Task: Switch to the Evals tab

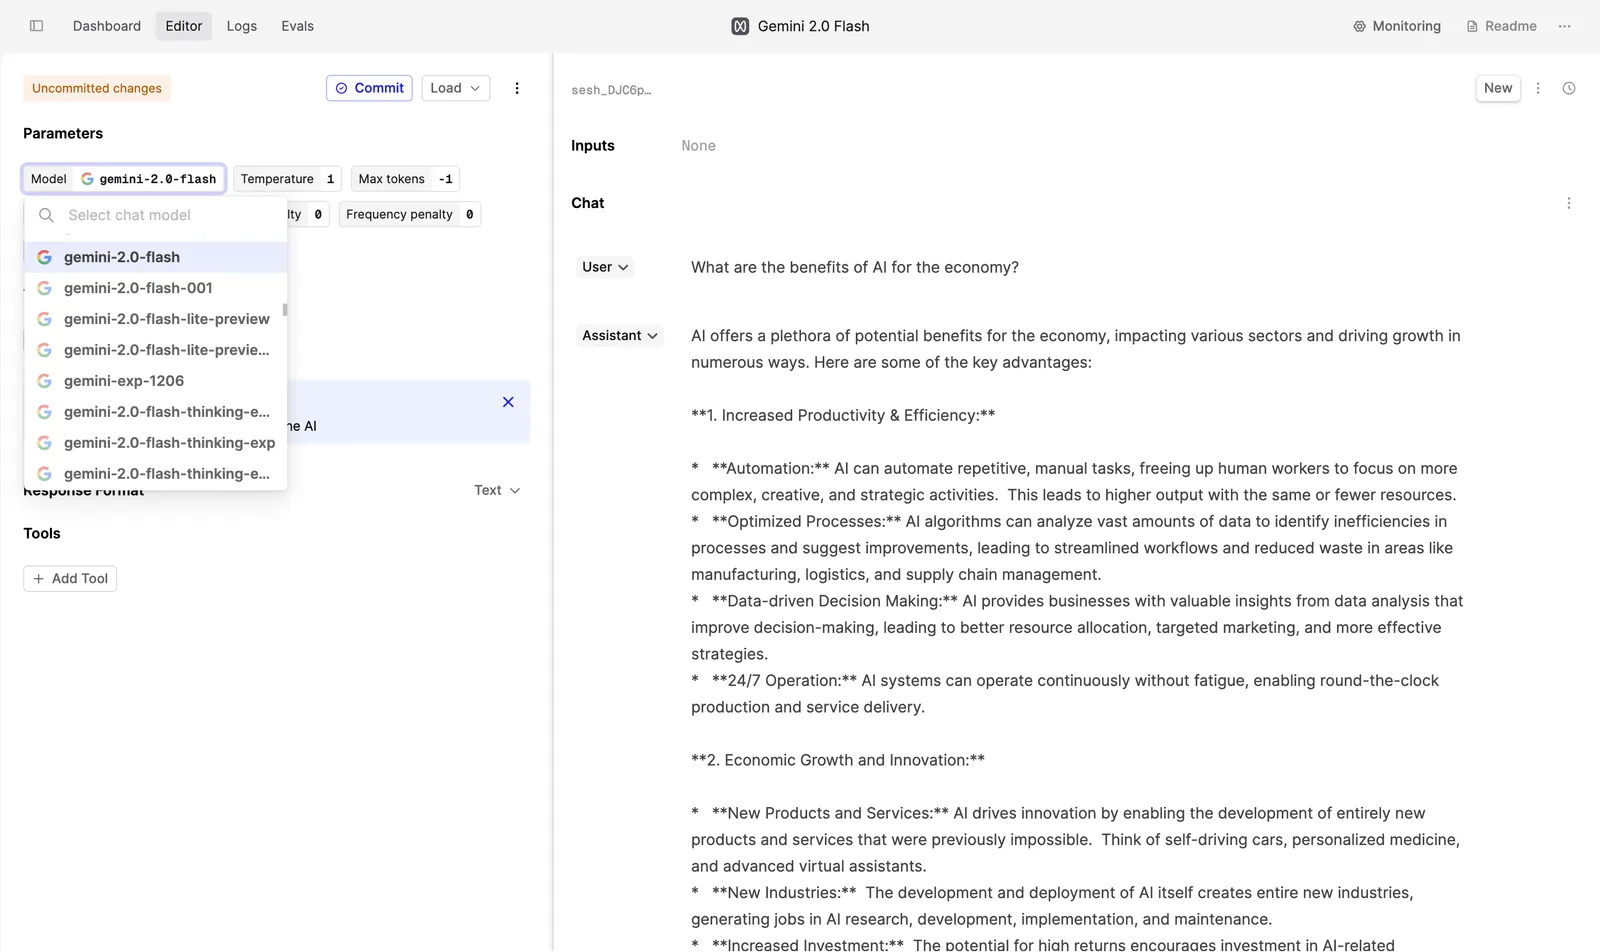Action: pos(298,26)
